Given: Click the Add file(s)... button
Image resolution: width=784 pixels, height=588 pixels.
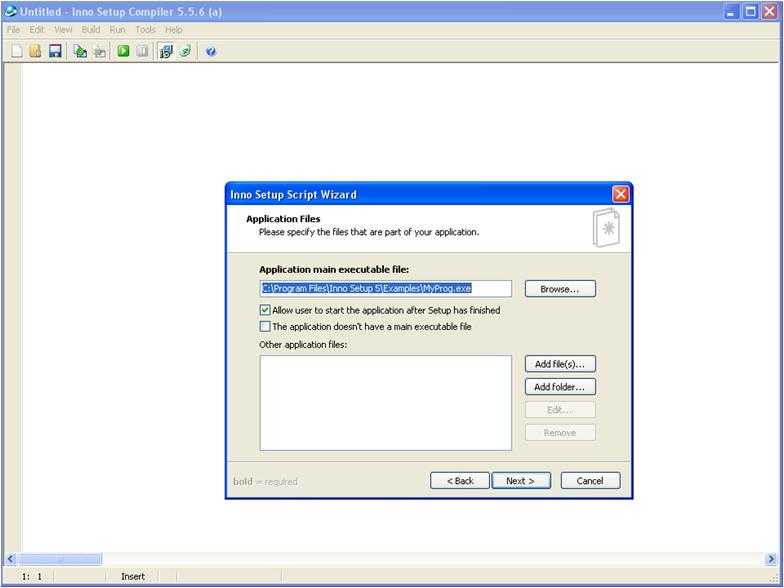Looking at the screenshot, I should pyautogui.click(x=560, y=364).
